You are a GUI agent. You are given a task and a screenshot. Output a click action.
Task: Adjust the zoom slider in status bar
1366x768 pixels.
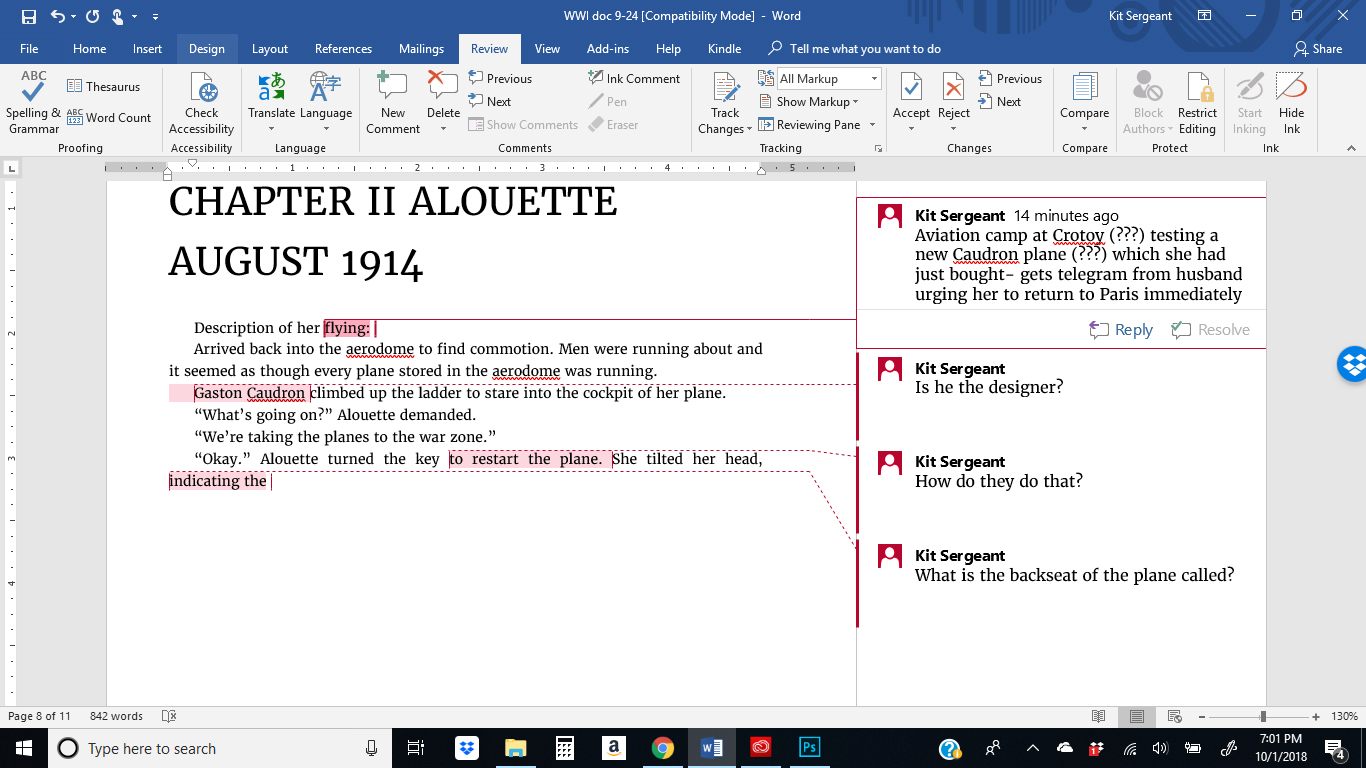click(x=1263, y=716)
